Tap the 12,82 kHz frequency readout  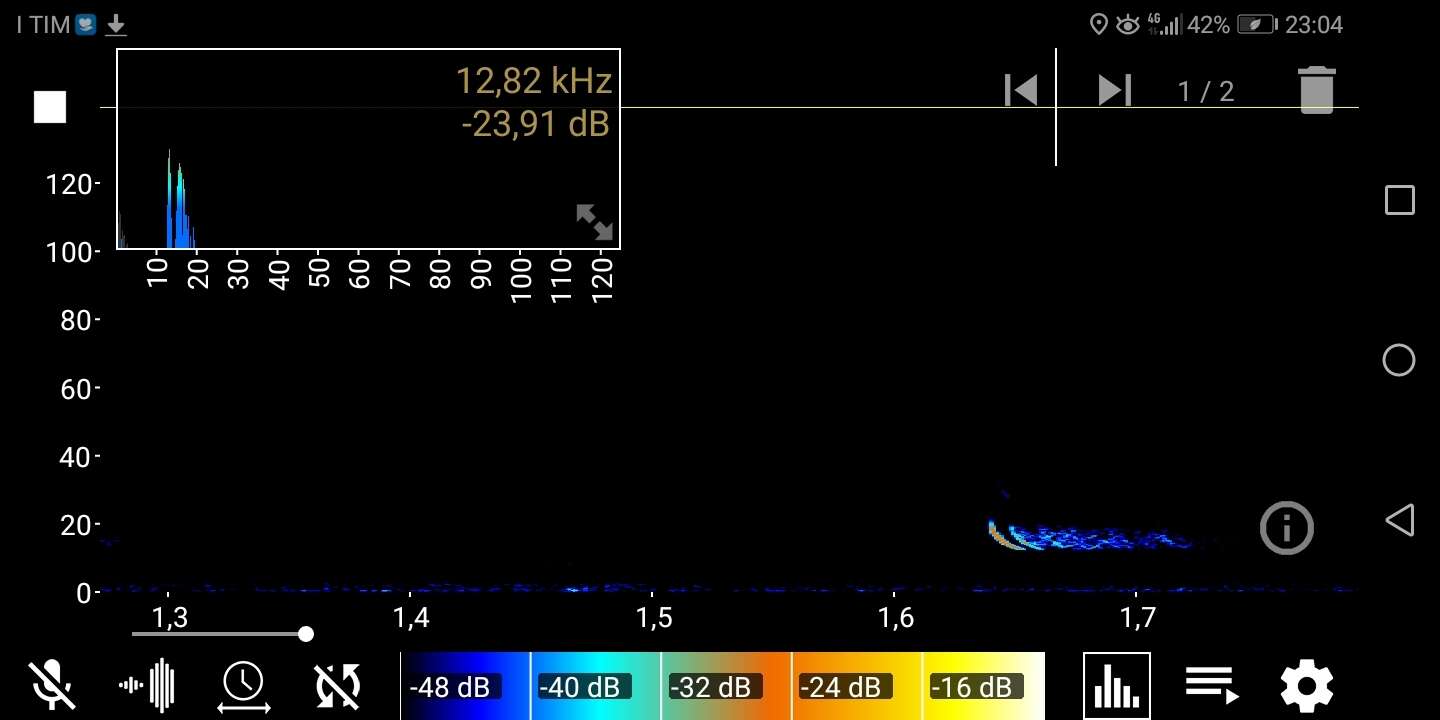[x=533, y=81]
